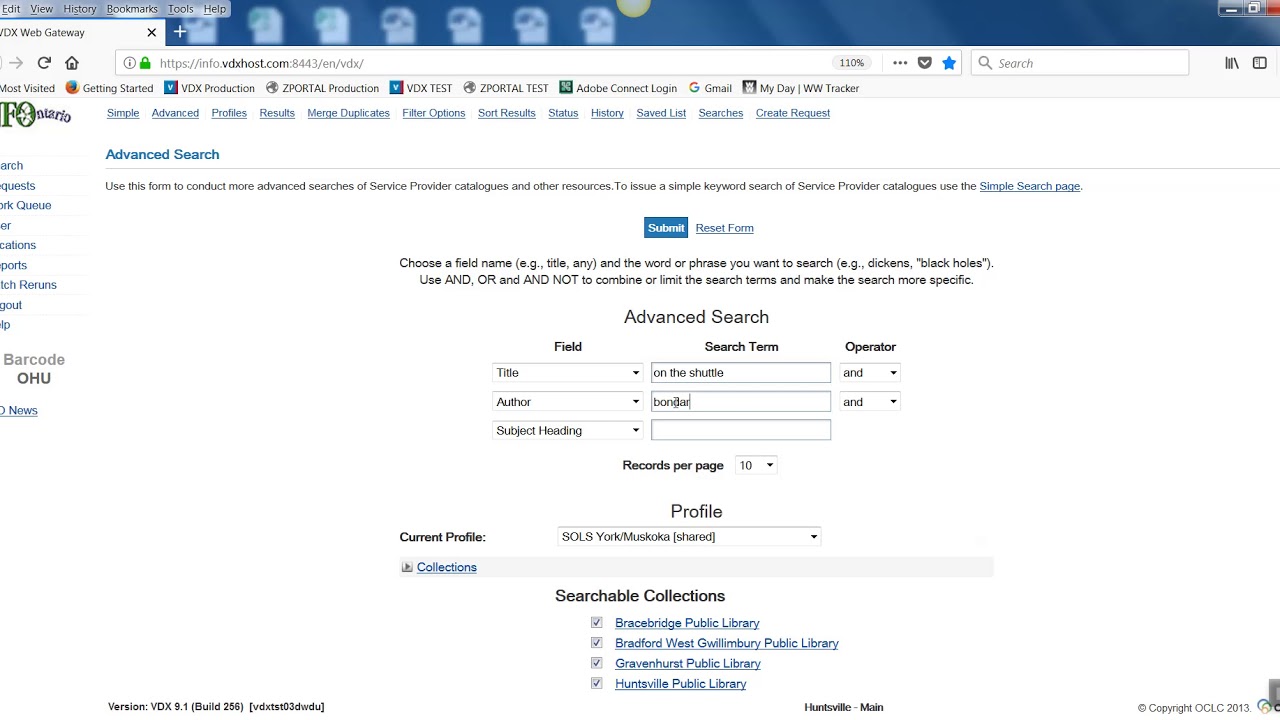Open Huntsville Public Library link
The width and height of the screenshot is (1280, 720).
click(x=681, y=684)
